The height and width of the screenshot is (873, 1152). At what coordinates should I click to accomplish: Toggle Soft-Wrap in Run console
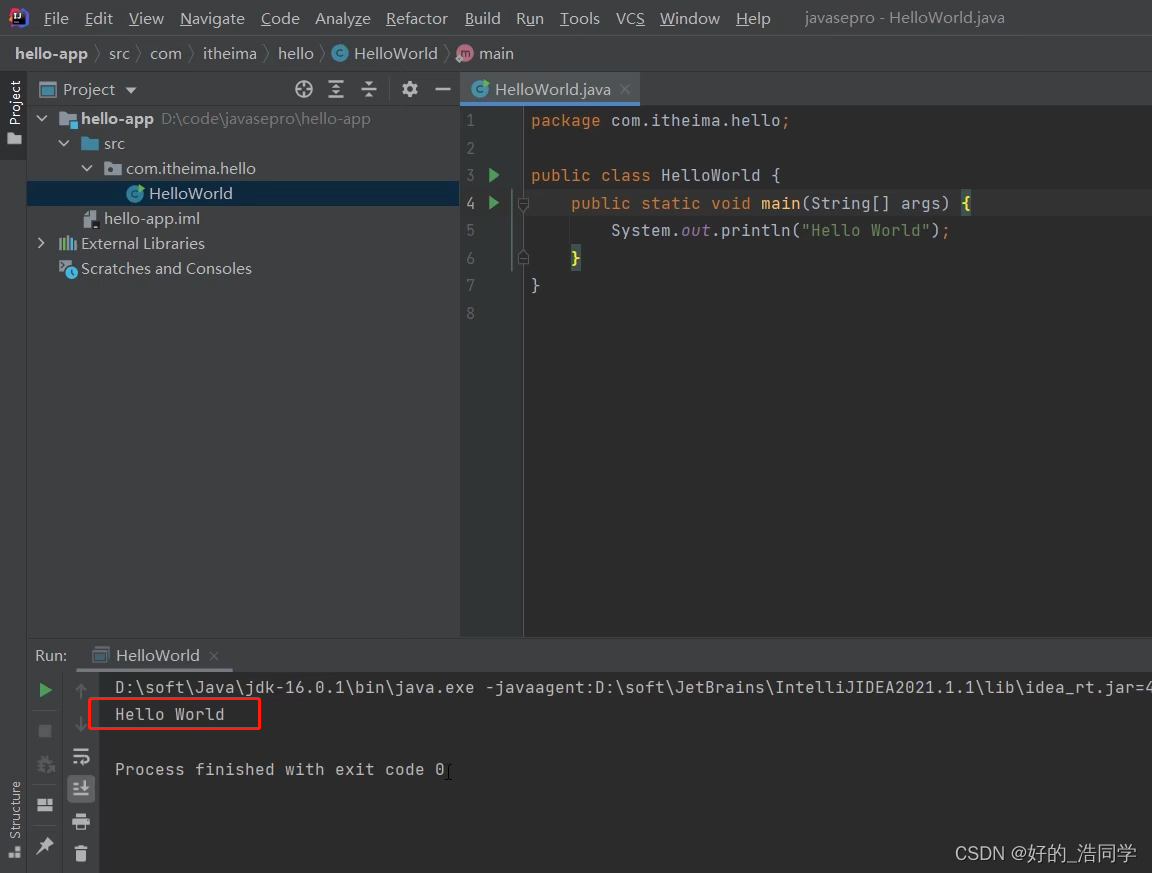(x=81, y=756)
